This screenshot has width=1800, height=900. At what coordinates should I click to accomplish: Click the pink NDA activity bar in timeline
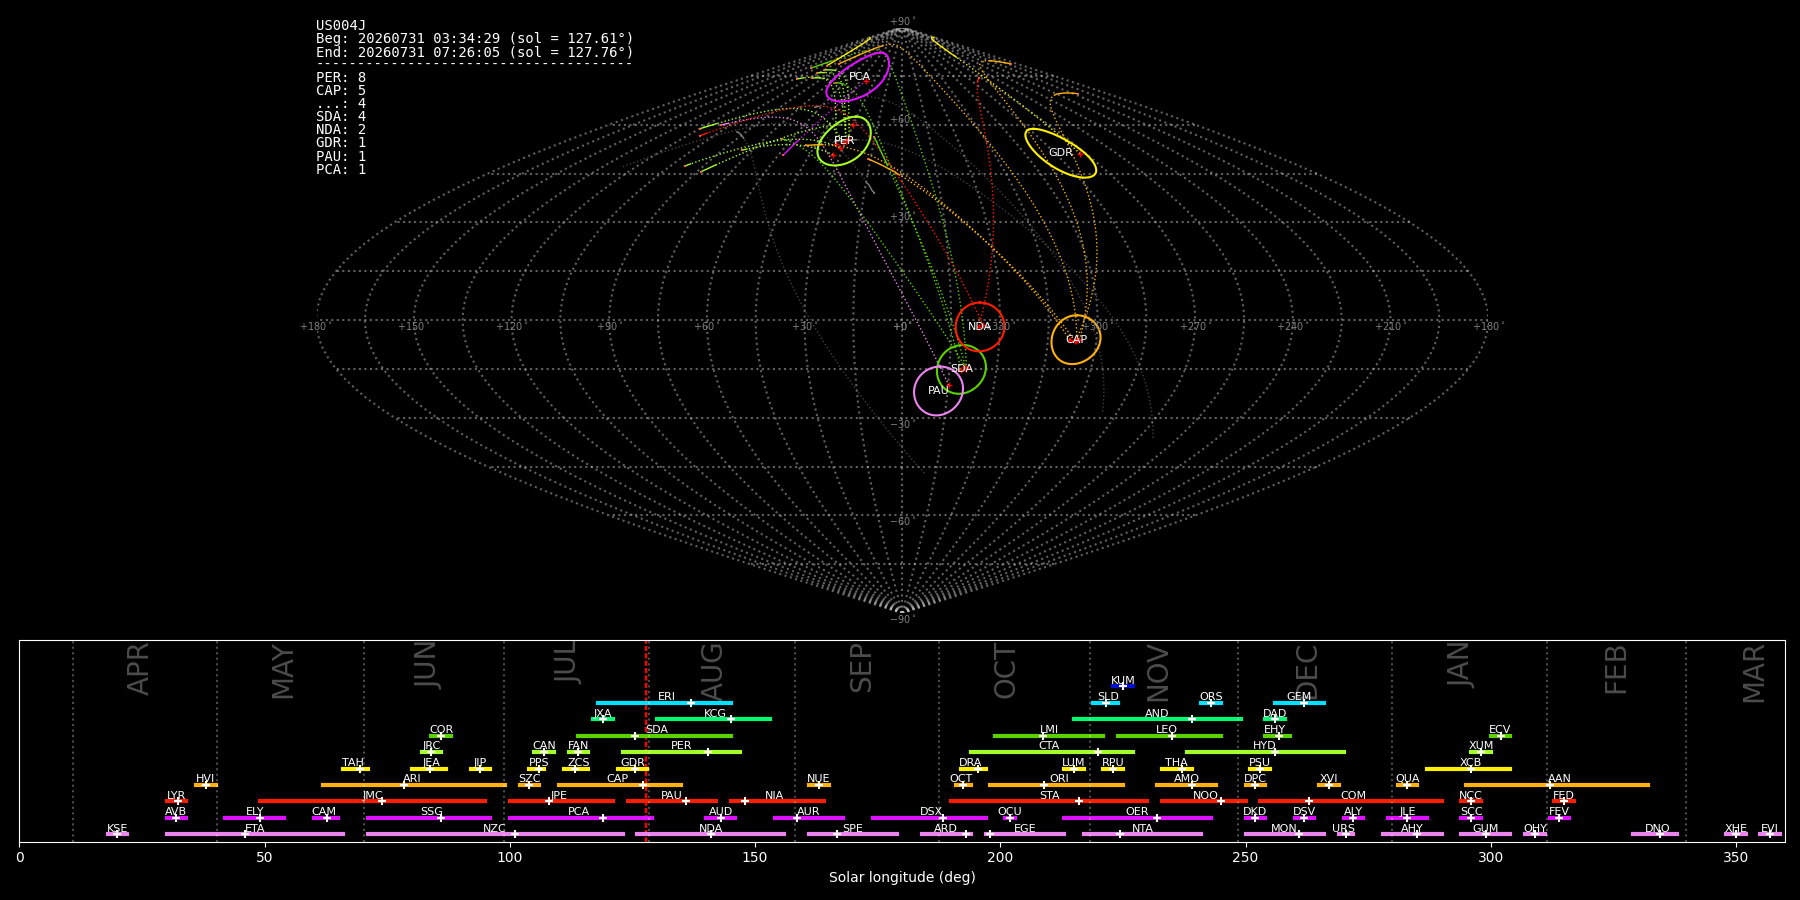(710, 834)
